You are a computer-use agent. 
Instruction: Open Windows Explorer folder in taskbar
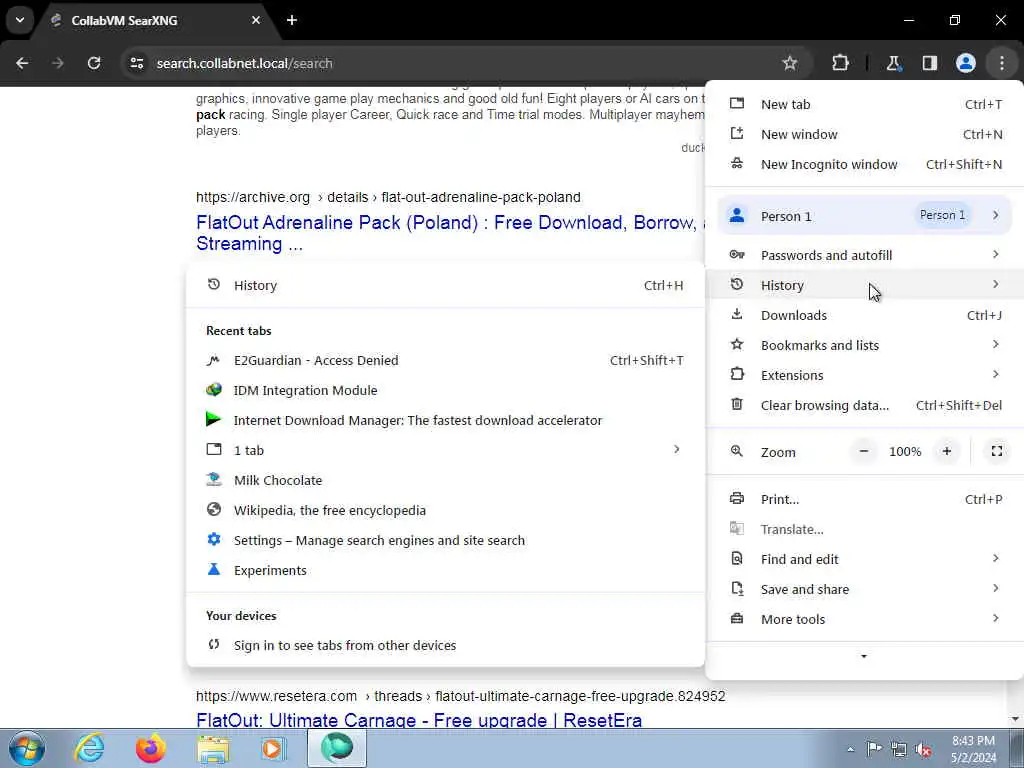coord(214,748)
